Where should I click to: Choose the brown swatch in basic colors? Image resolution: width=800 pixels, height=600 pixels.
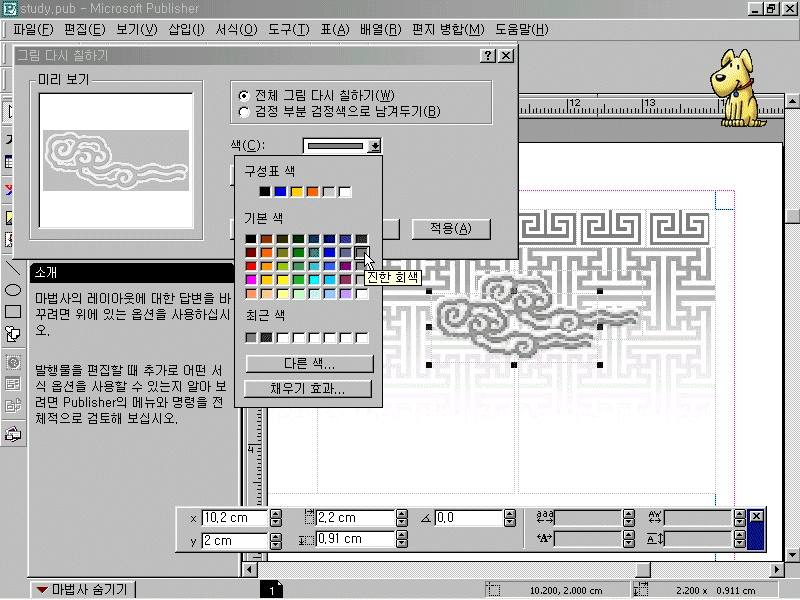266,238
